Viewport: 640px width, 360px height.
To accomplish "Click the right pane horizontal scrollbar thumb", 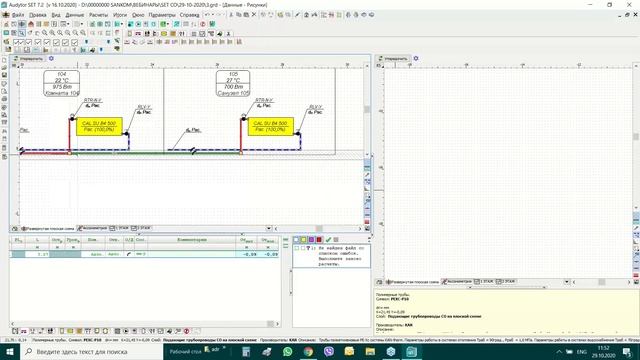I will [602, 282].
